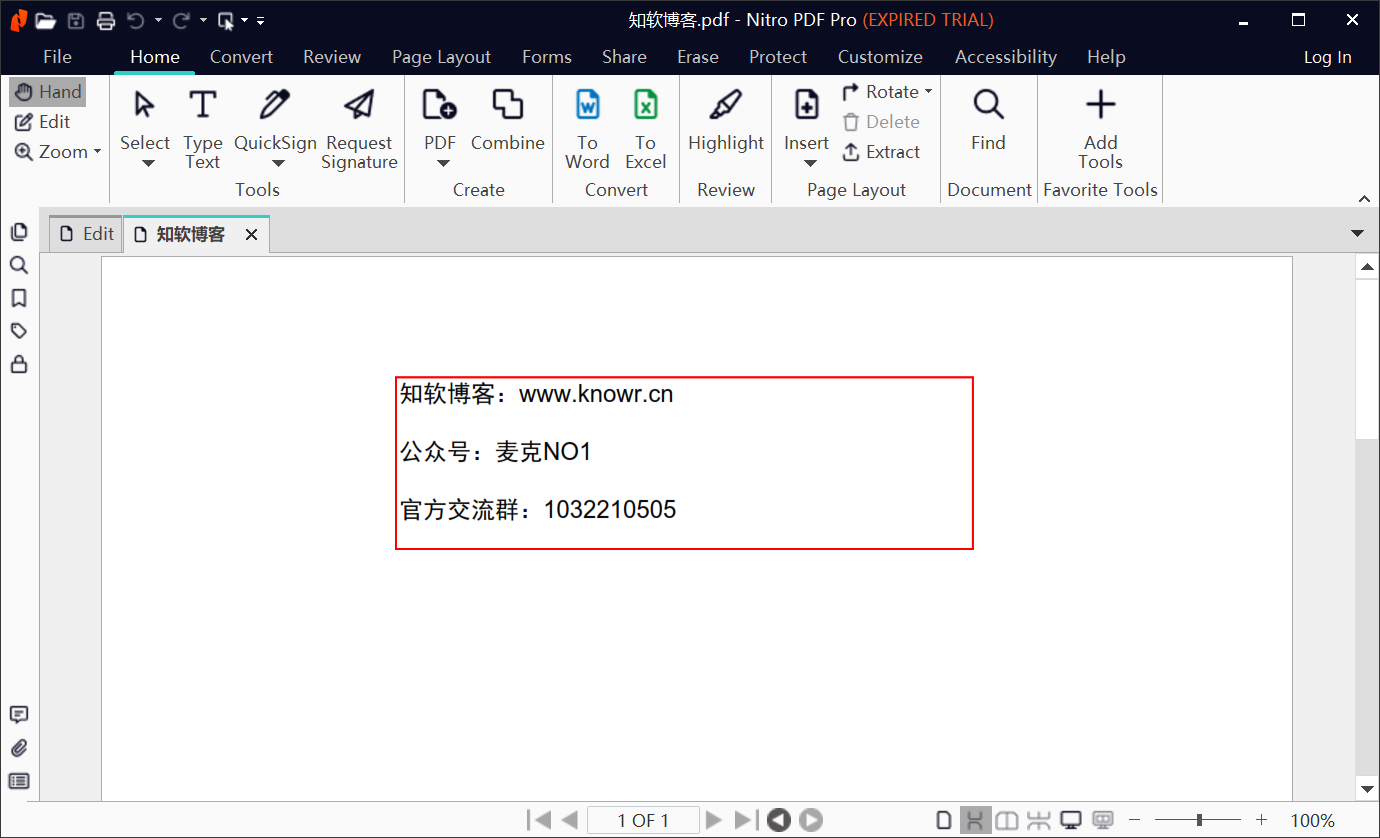Open a file with the folder icon
The height and width of the screenshot is (838, 1380).
pos(46,20)
